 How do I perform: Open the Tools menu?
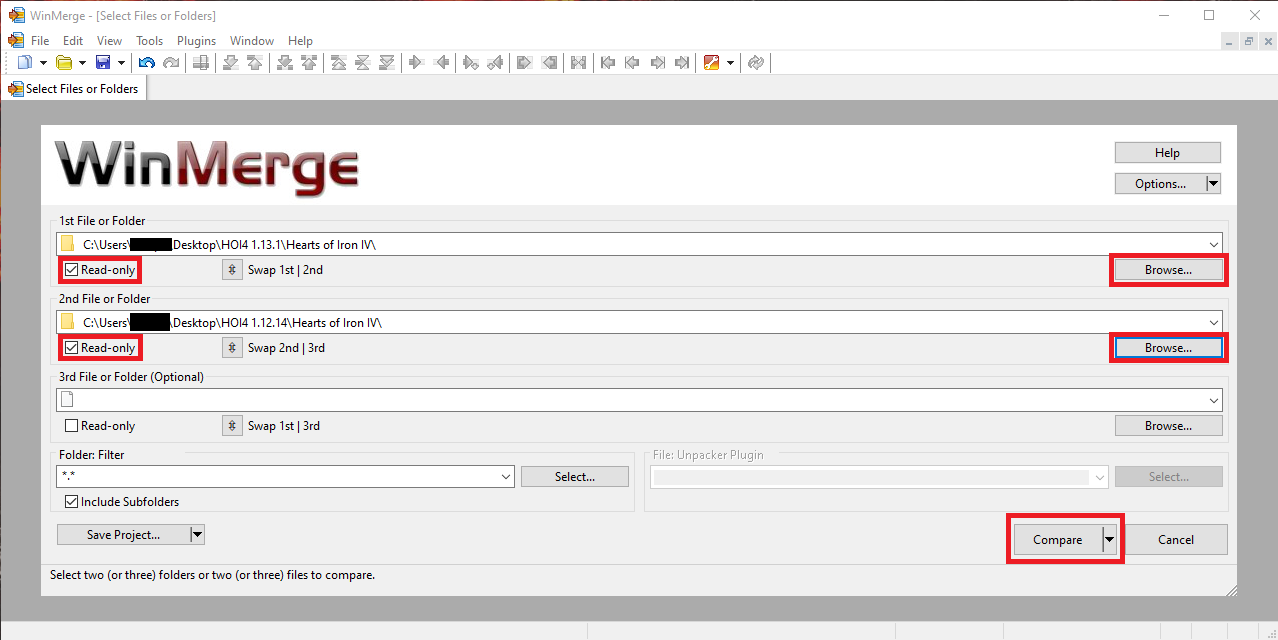click(x=149, y=41)
